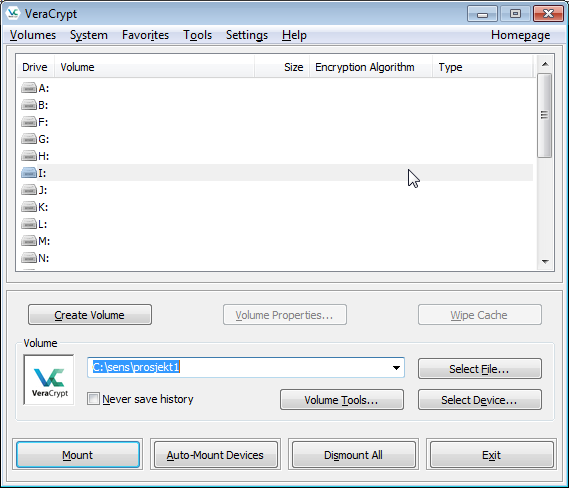The width and height of the screenshot is (569, 488).
Task: Click the VeraCrypt title bar icon
Action: [13, 13]
